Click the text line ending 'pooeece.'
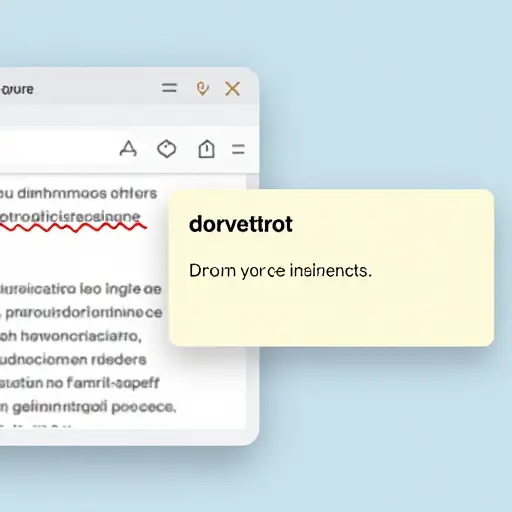512x512 pixels. [x=88, y=407]
